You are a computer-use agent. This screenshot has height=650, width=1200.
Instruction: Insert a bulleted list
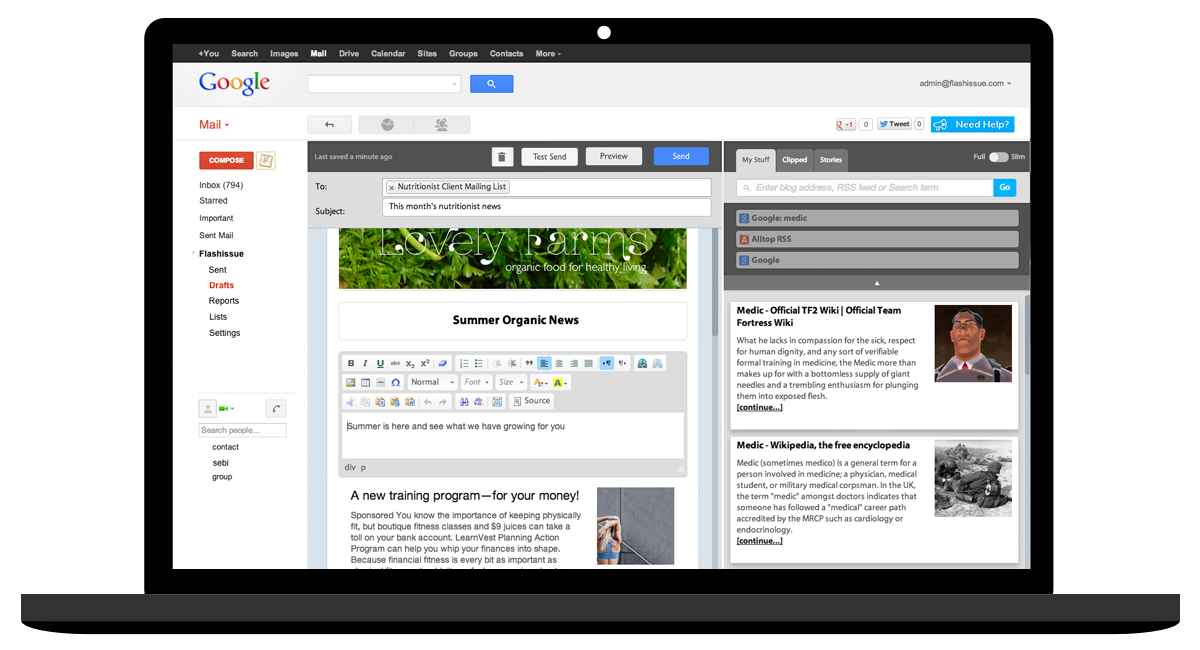coord(479,363)
